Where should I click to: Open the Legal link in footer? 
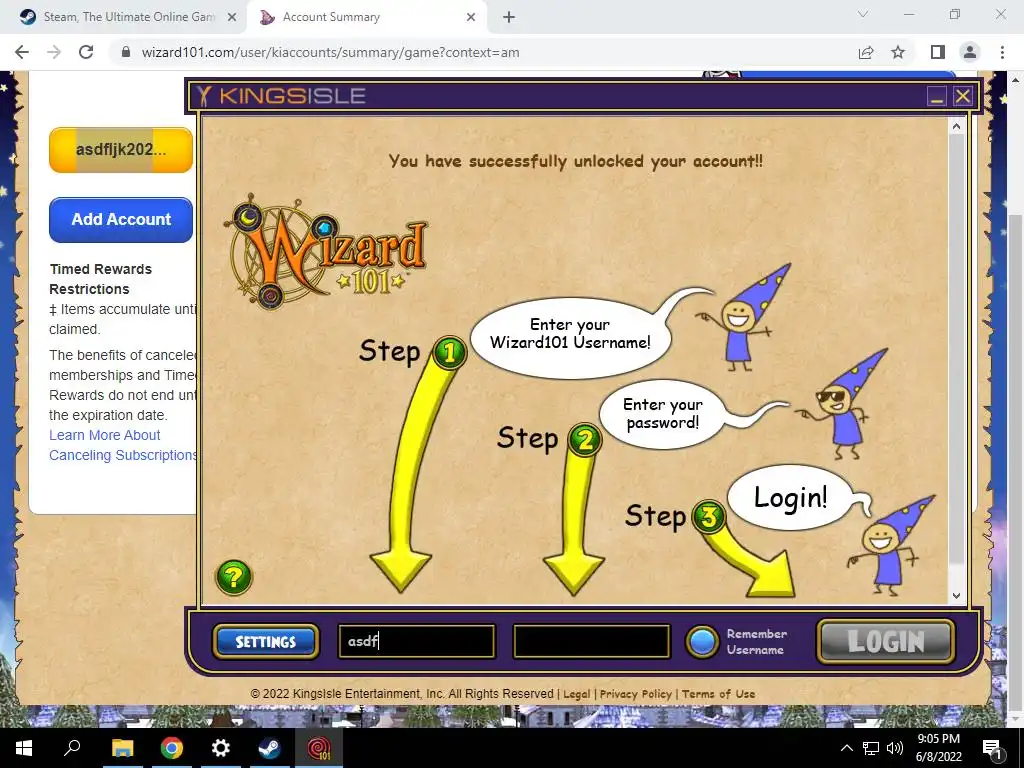click(577, 694)
